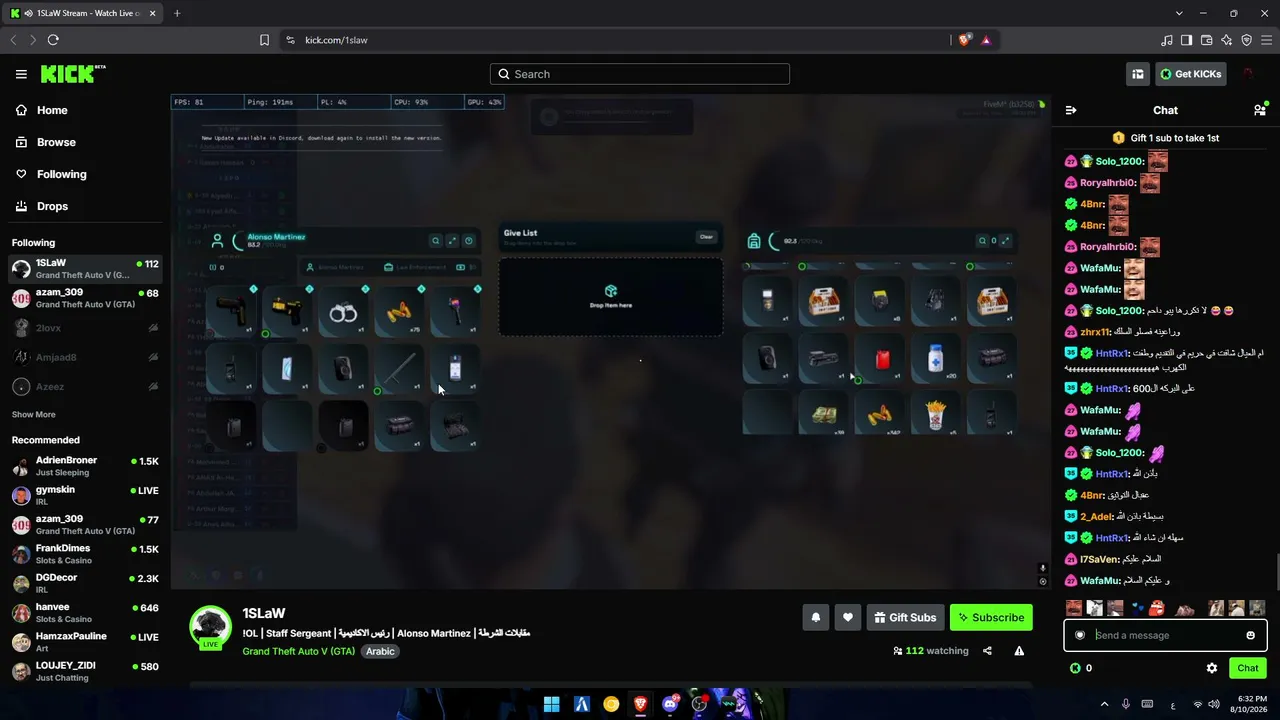Follow the channel with heart button
The height and width of the screenshot is (720, 1280).
tap(847, 618)
